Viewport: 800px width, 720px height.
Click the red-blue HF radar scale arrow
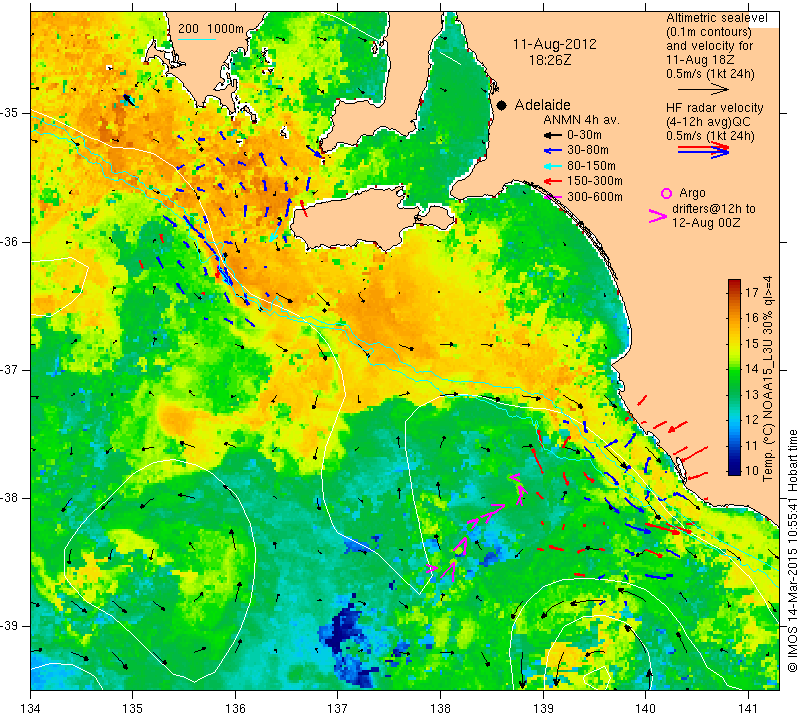[703, 150]
